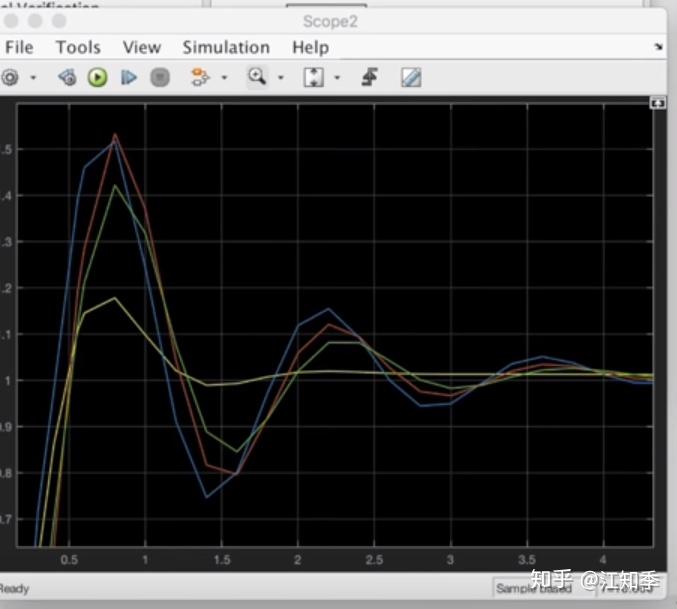Expand the Scale Axes dropdown arrow
677x609 pixels.
click(337, 78)
